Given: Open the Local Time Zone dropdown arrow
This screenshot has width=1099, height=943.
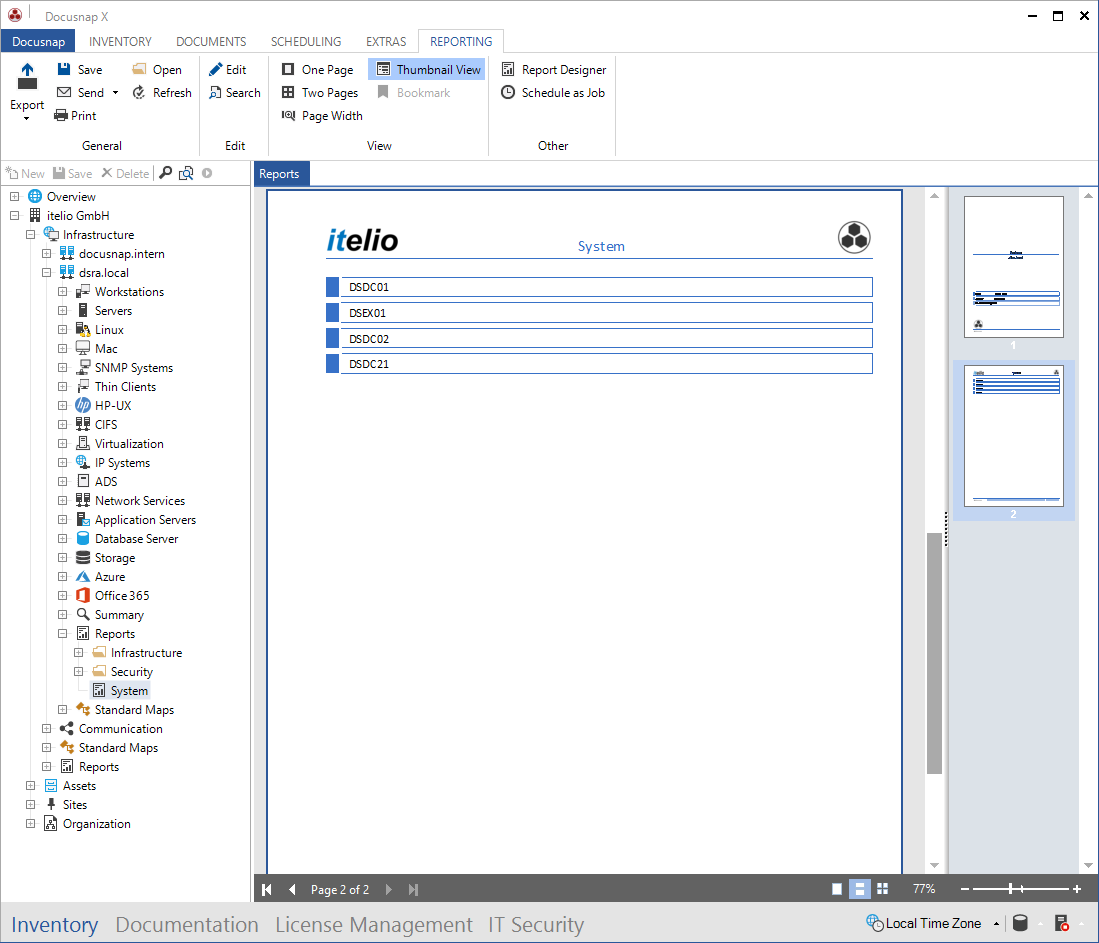Looking at the screenshot, I should 996,924.
